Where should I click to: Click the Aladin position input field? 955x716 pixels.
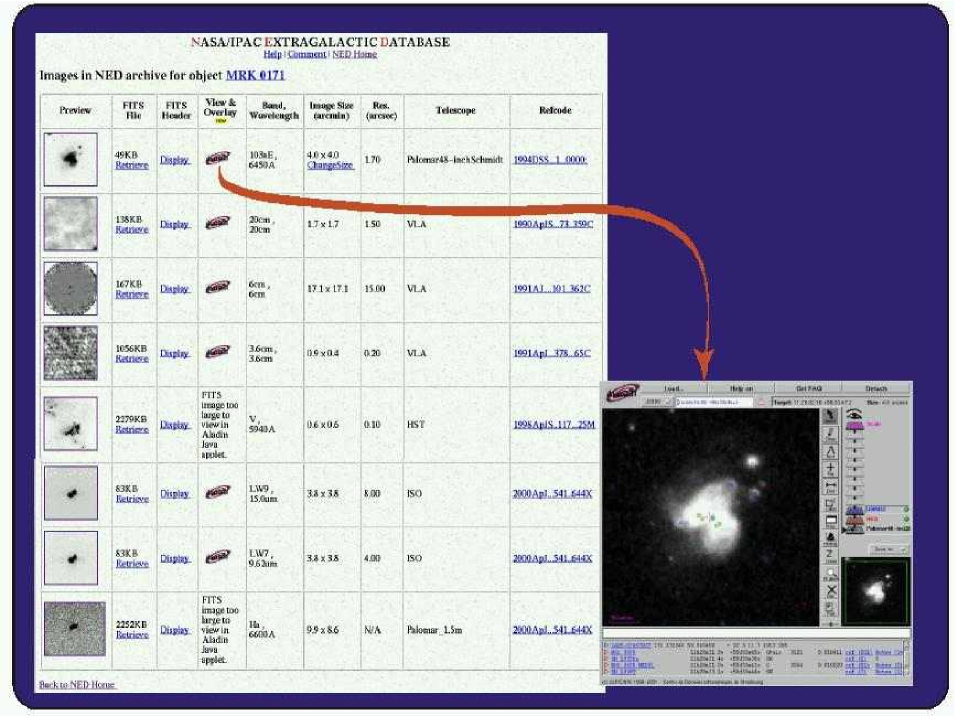coord(714,402)
